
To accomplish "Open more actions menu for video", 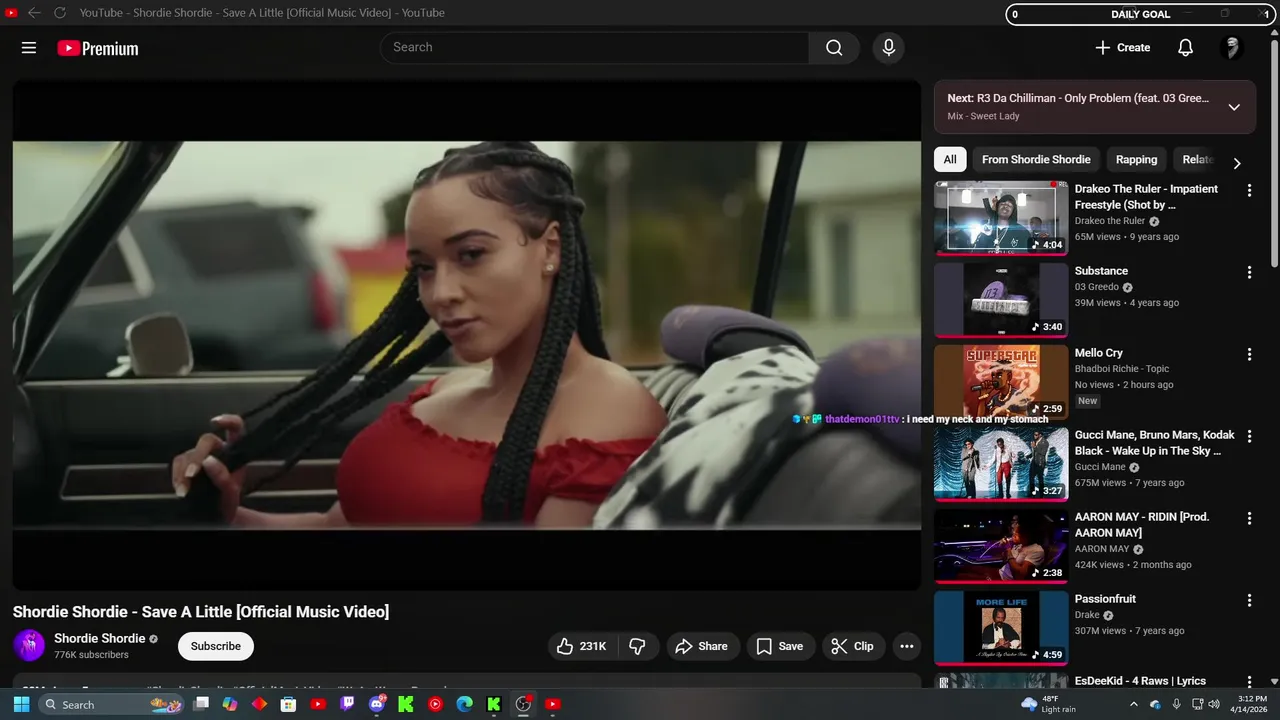I will (906, 646).
